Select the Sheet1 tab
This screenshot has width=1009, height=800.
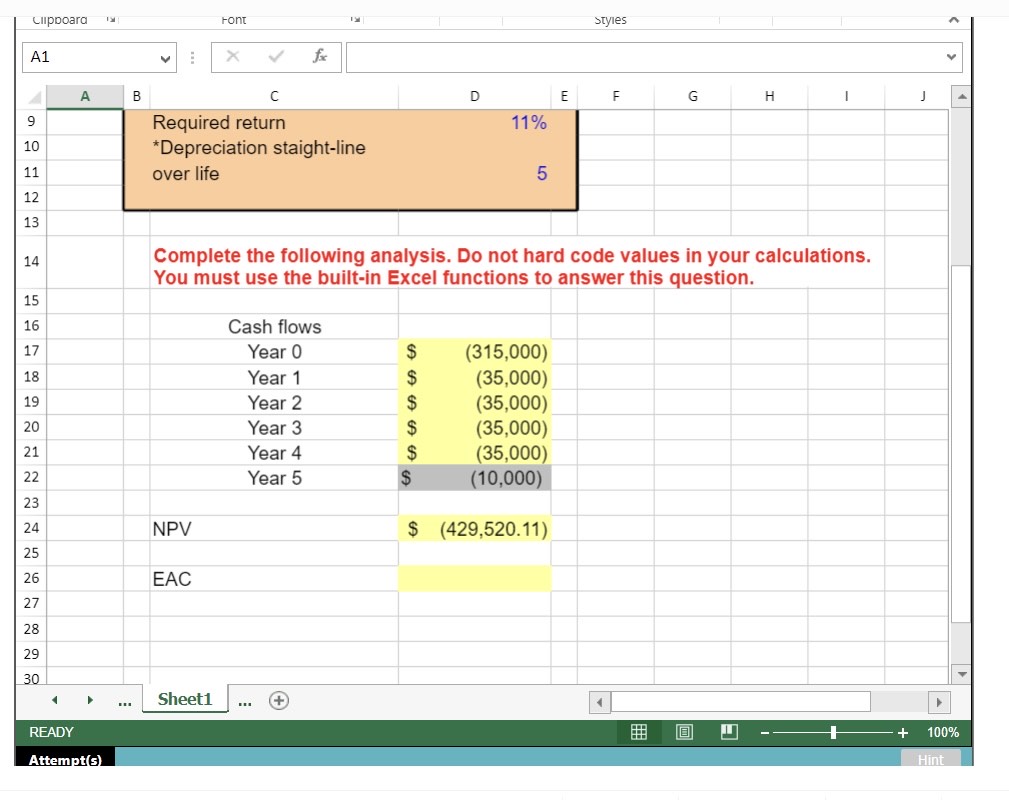(x=185, y=700)
